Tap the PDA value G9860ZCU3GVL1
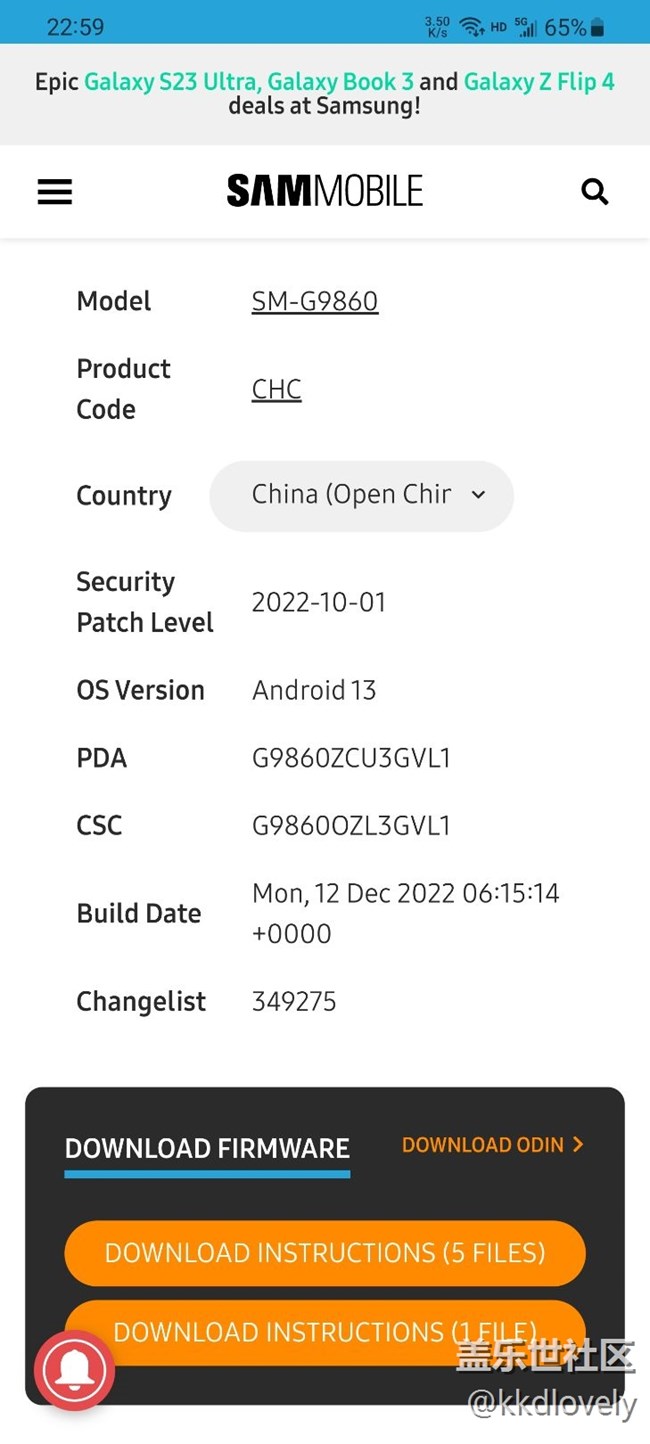Image resolution: width=650 pixels, height=1444 pixels. point(351,758)
